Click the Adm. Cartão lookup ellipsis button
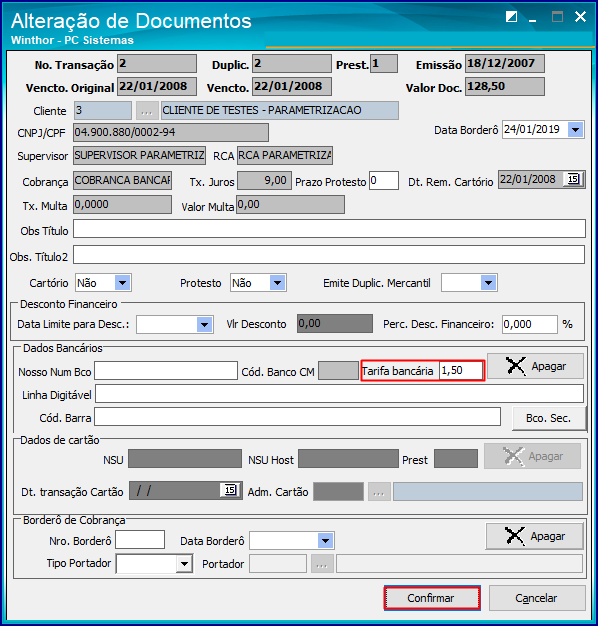 tap(379, 491)
